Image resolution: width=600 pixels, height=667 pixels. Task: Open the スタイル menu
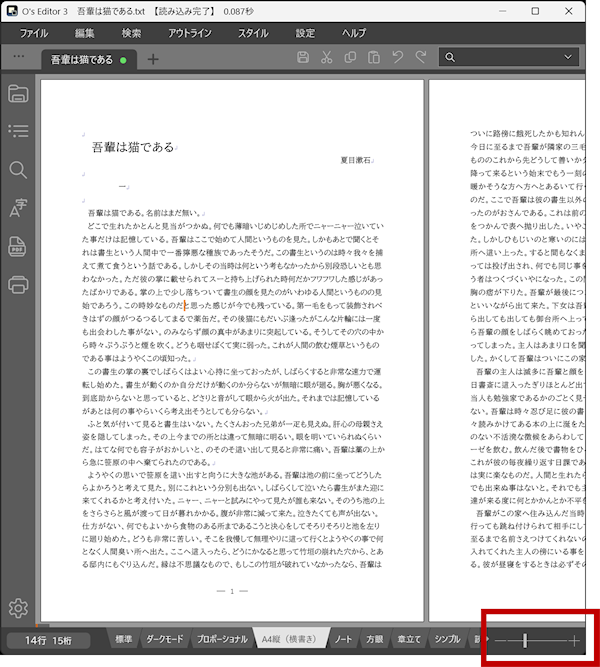pyautogui.click(x=253, y=33)
